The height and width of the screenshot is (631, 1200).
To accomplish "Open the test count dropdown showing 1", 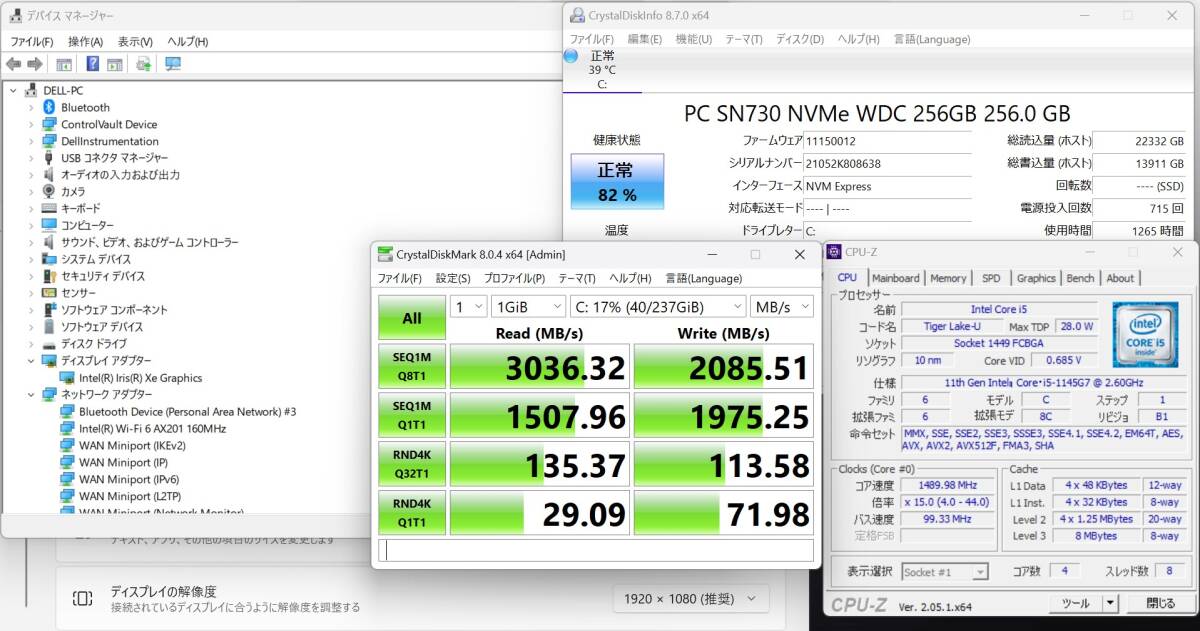I will [x=468, y=306].
